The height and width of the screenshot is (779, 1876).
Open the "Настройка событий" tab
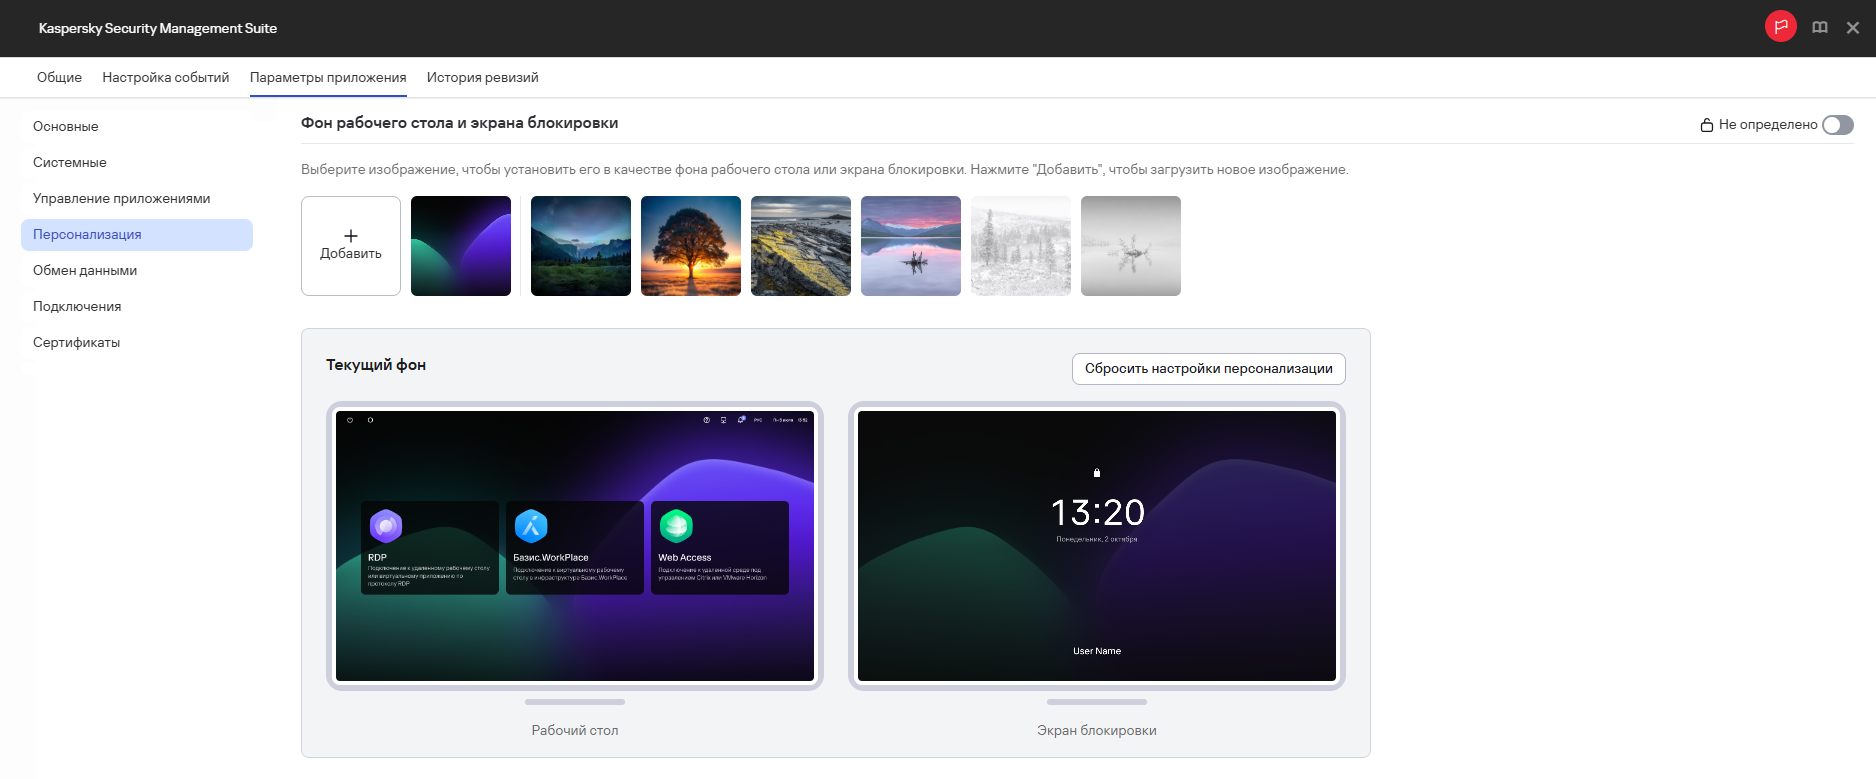(x=165, y=77)
